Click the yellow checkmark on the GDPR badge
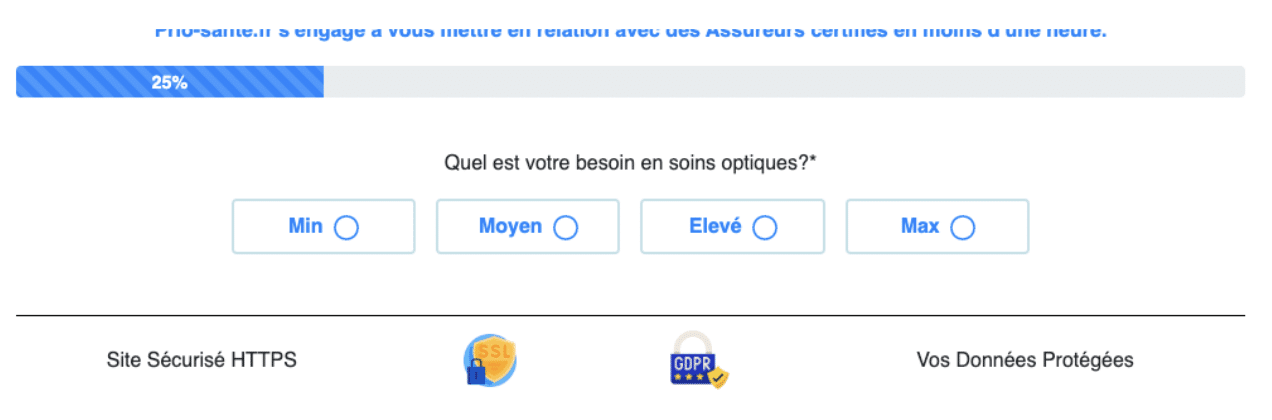Screen dimensions: 1272x420 pyautogui.click(x=718, y=379)
